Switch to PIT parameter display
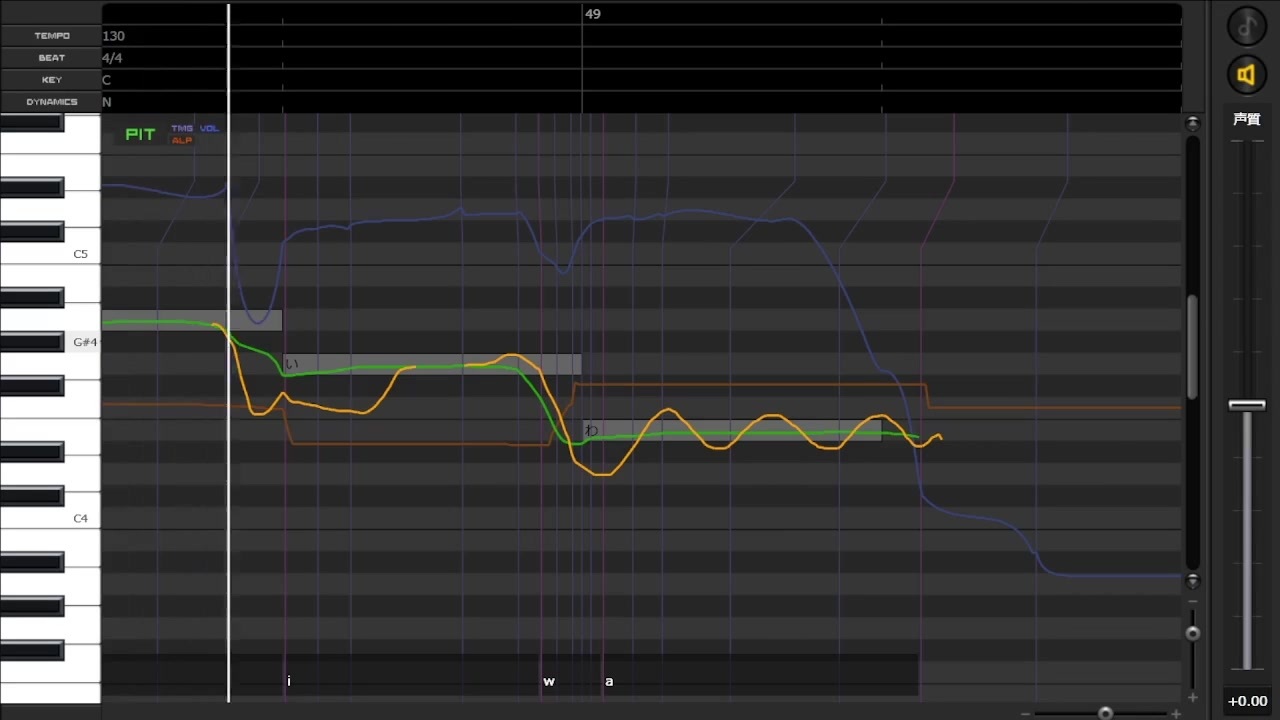 tap(140, 134)
